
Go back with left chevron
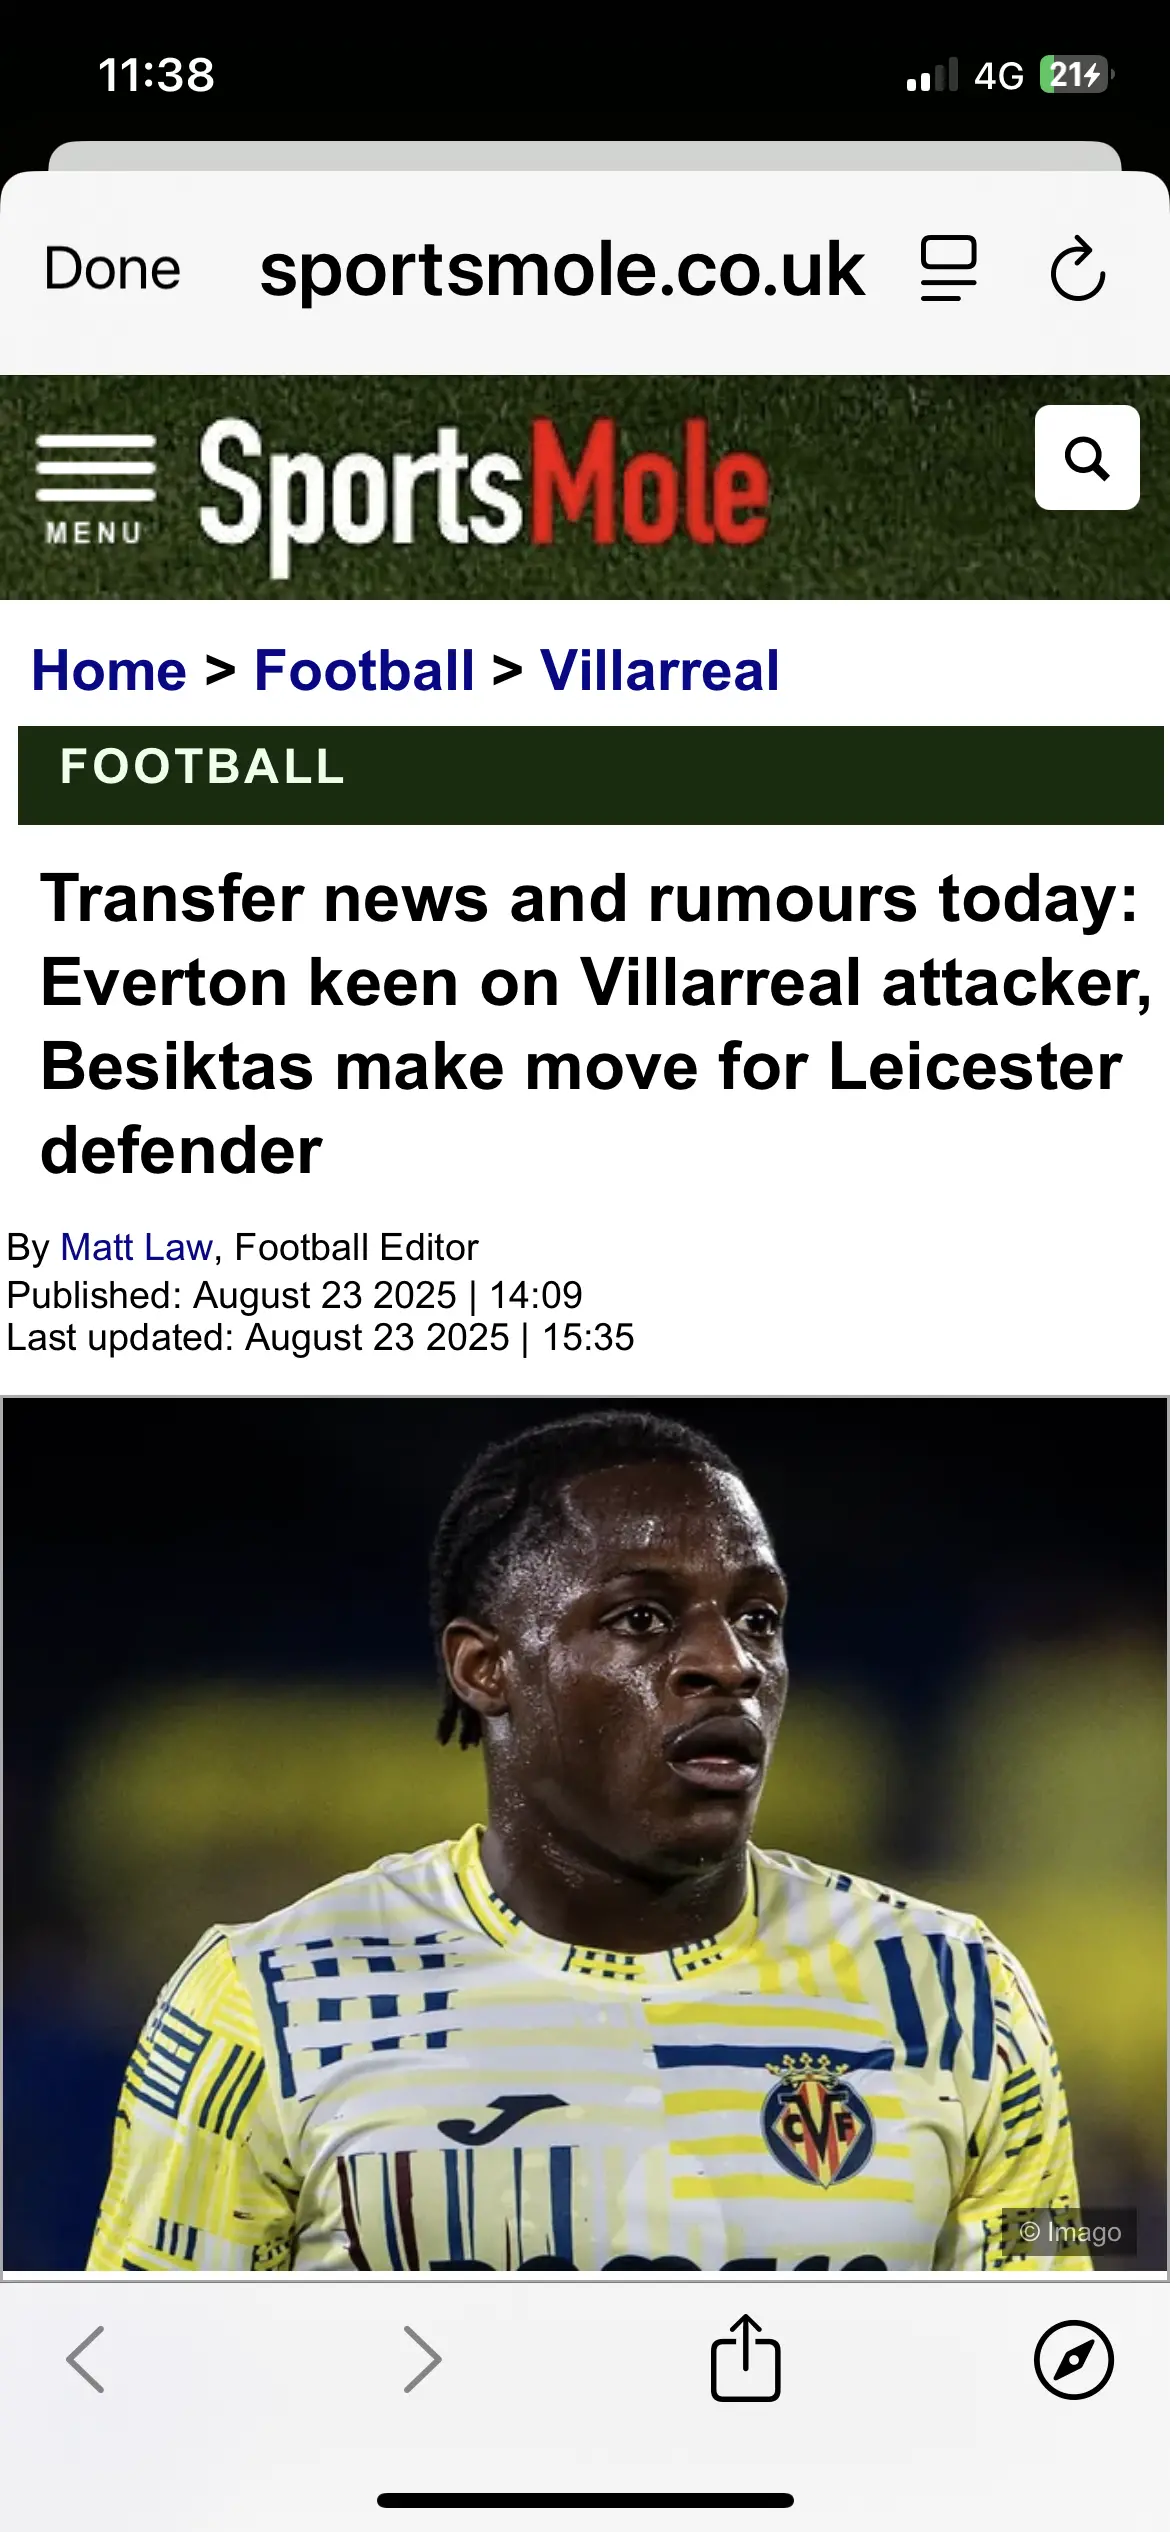pos(86,2360)
